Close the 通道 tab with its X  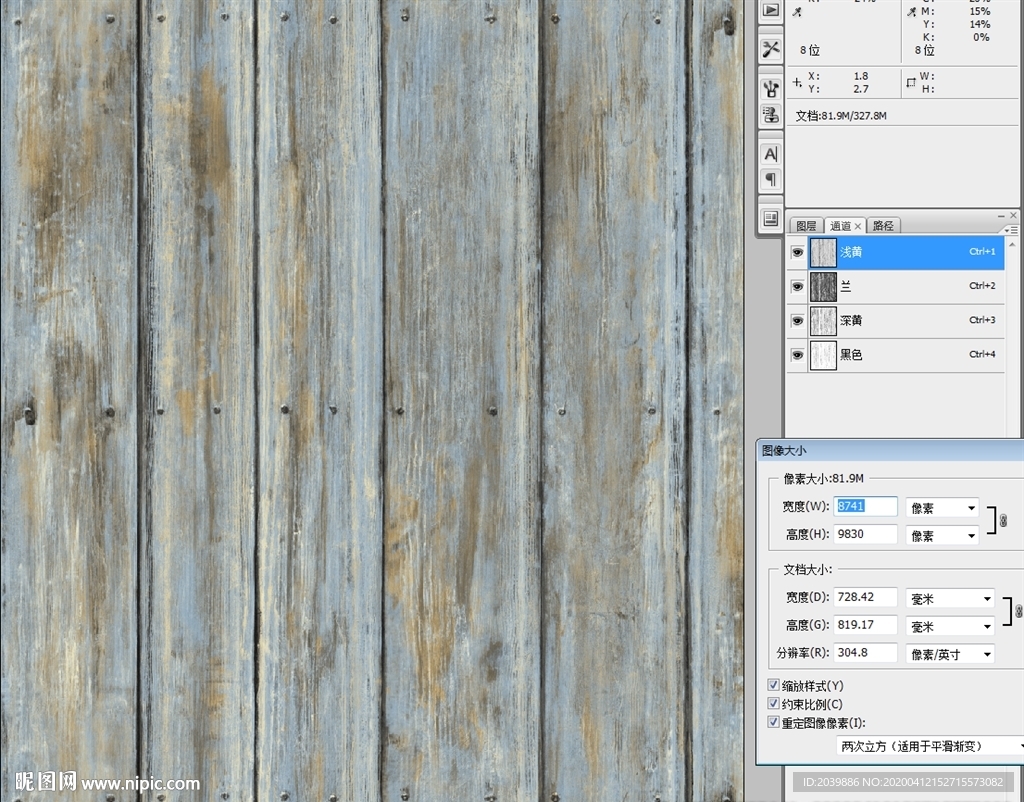[x=858, y=226]
